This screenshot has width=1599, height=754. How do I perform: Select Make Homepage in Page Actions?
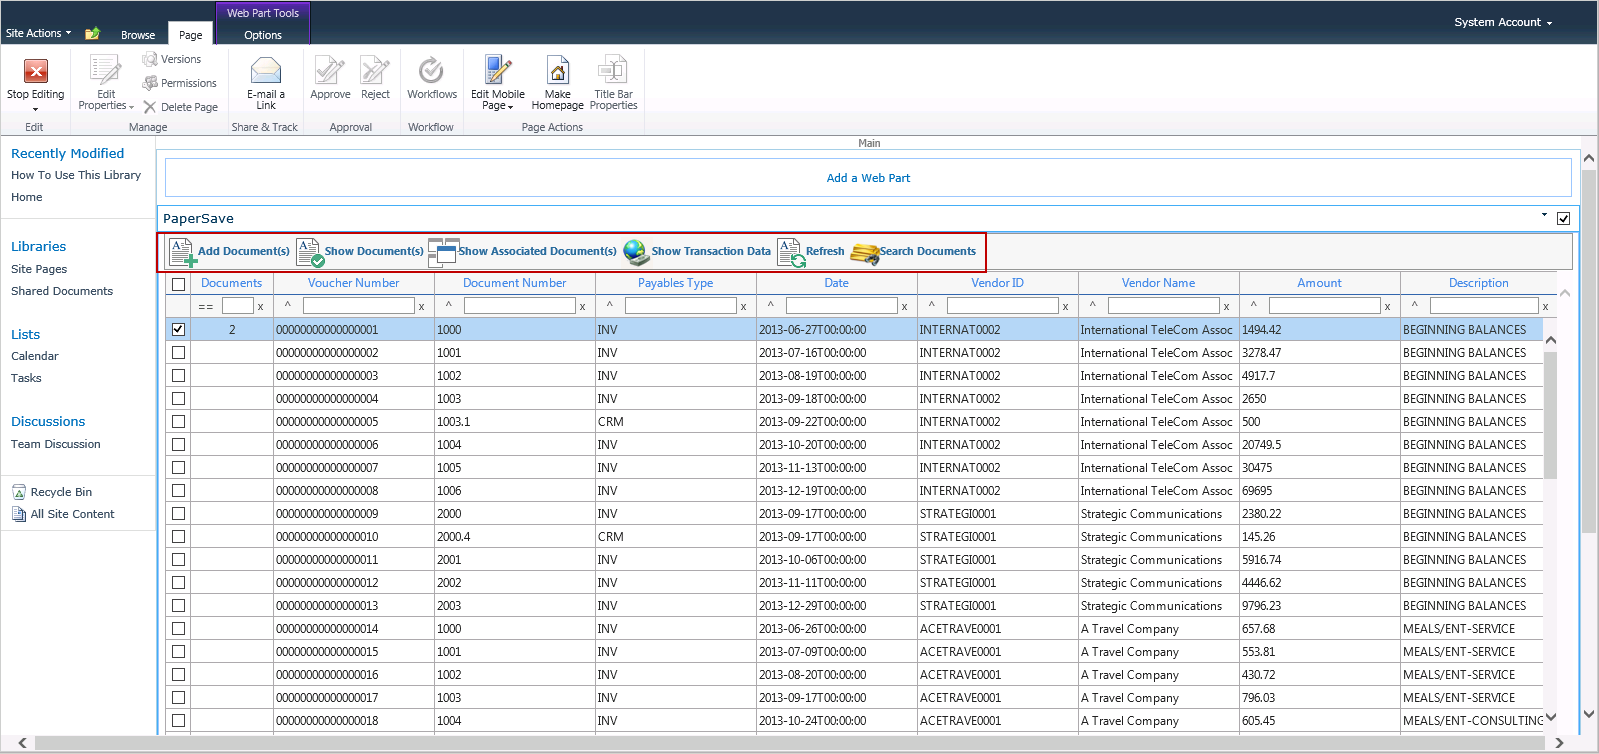click(x=557, y=71)
